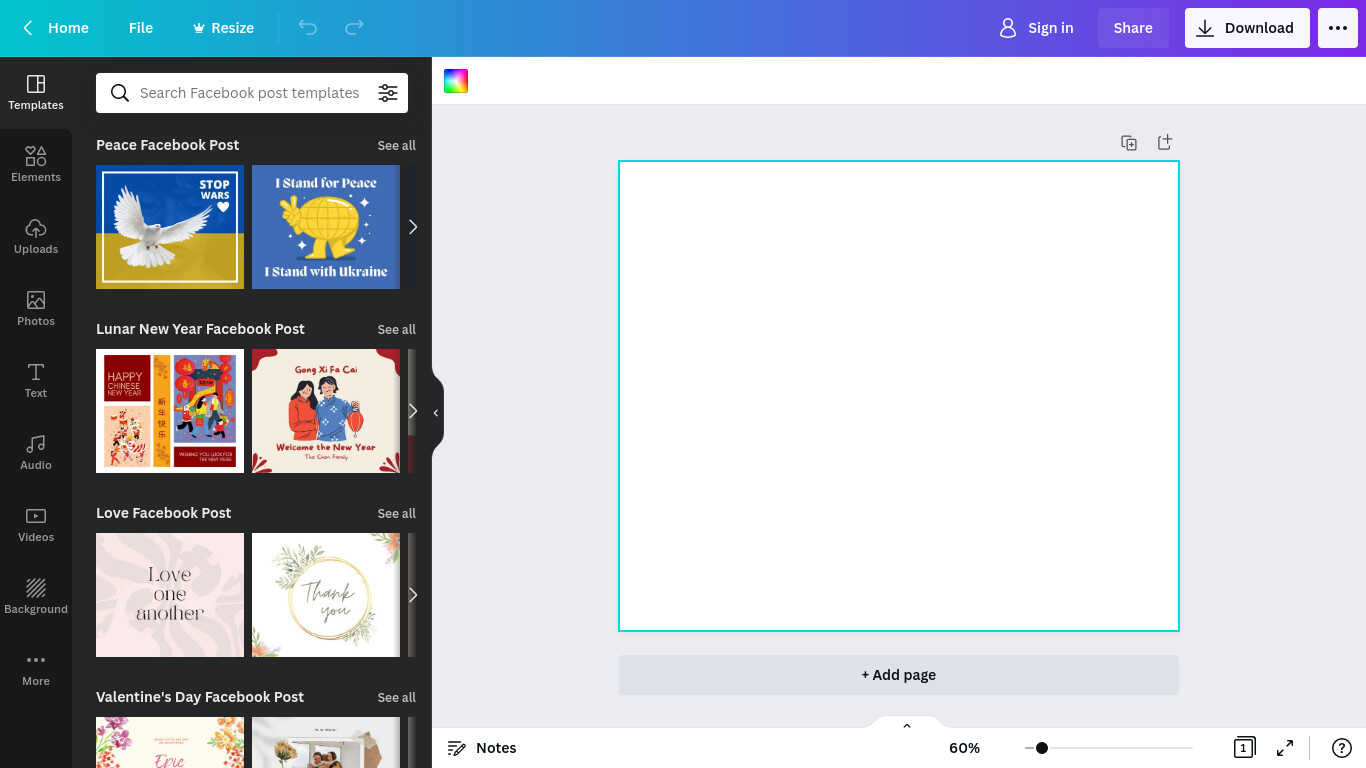Screen dimensions: 1366x768
Task: Select the Valentine's Day photo collage template
Action: click(326, 742)
